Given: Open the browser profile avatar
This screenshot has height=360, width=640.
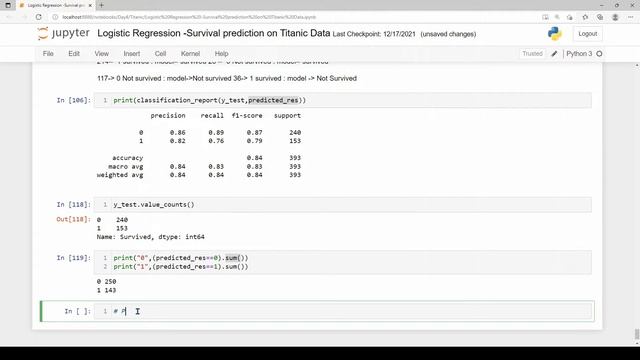Looking at the screenshot, I should point(615,17).
